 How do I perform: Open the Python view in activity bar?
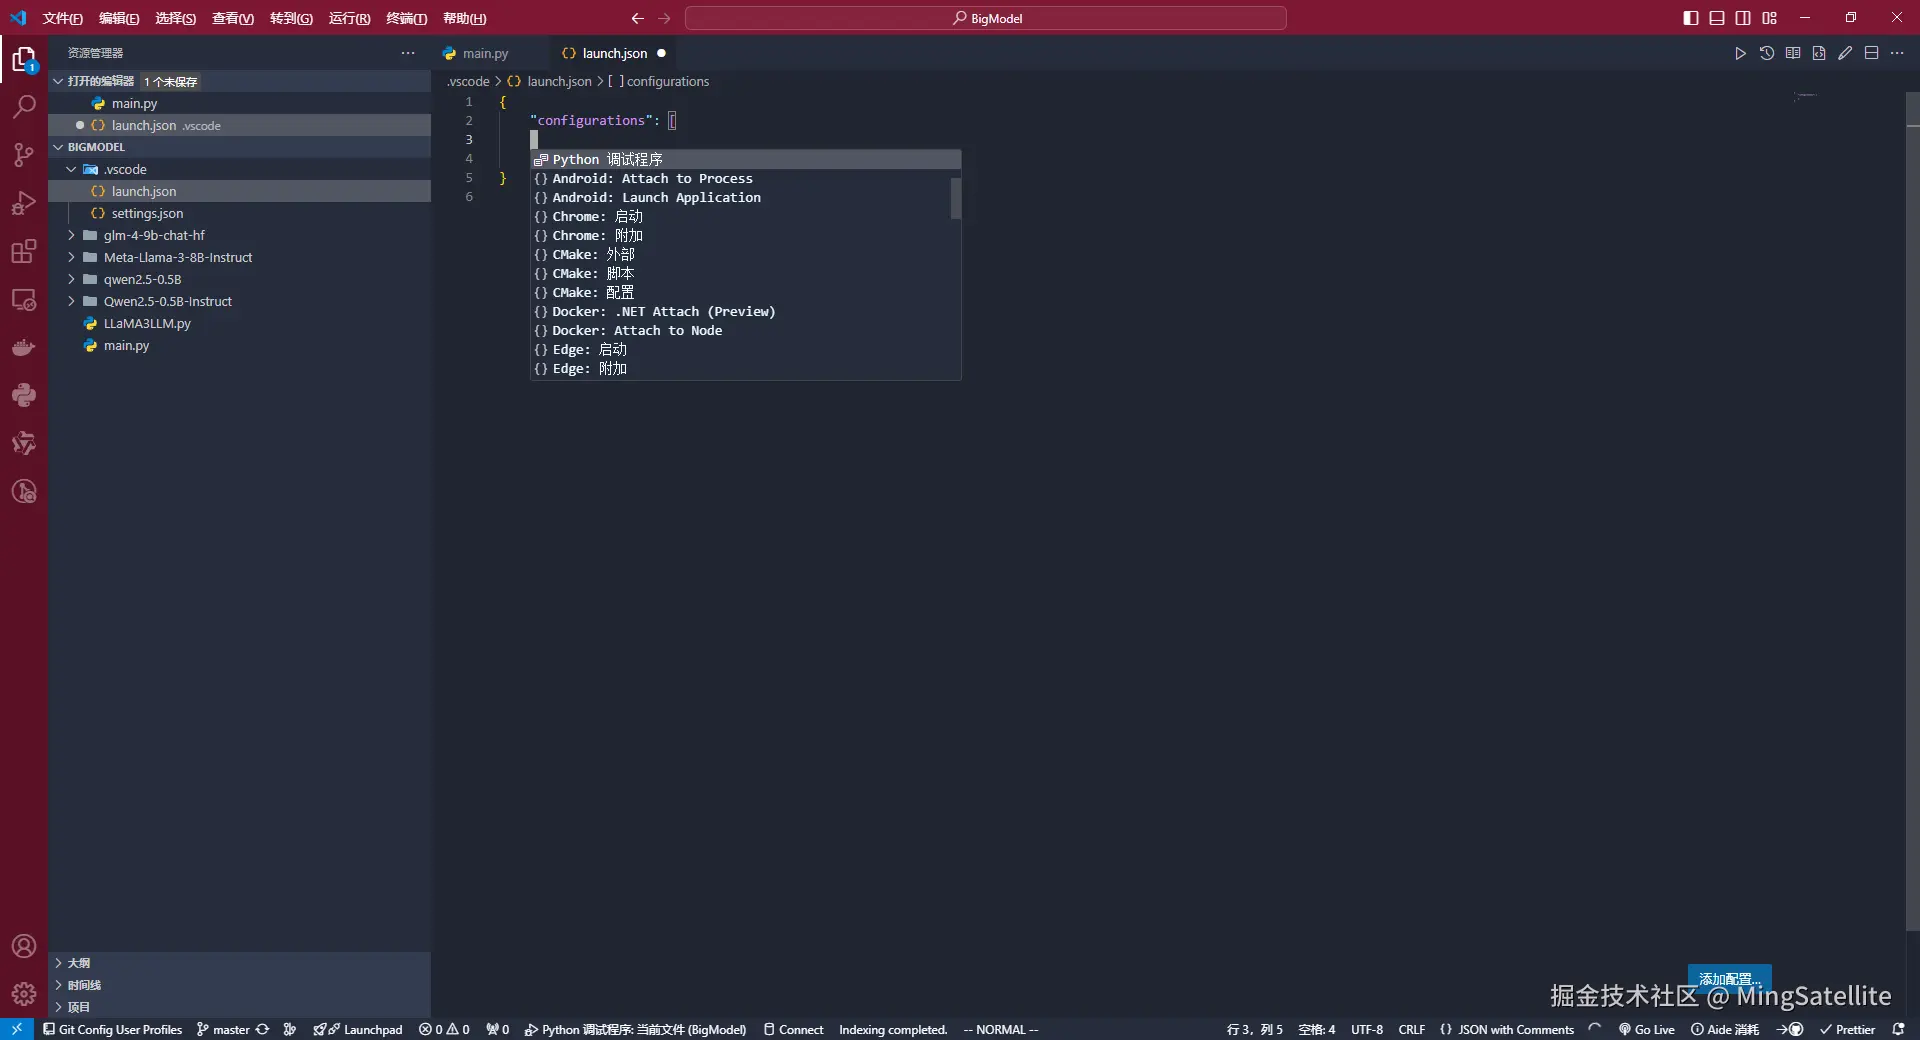pyautogui.click(x=24, y=395)
